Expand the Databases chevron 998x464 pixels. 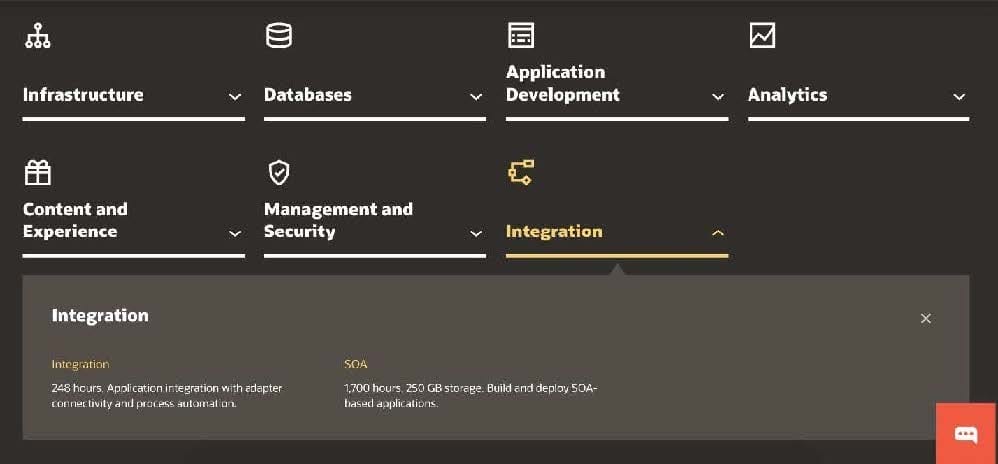(x=476, y=97)
